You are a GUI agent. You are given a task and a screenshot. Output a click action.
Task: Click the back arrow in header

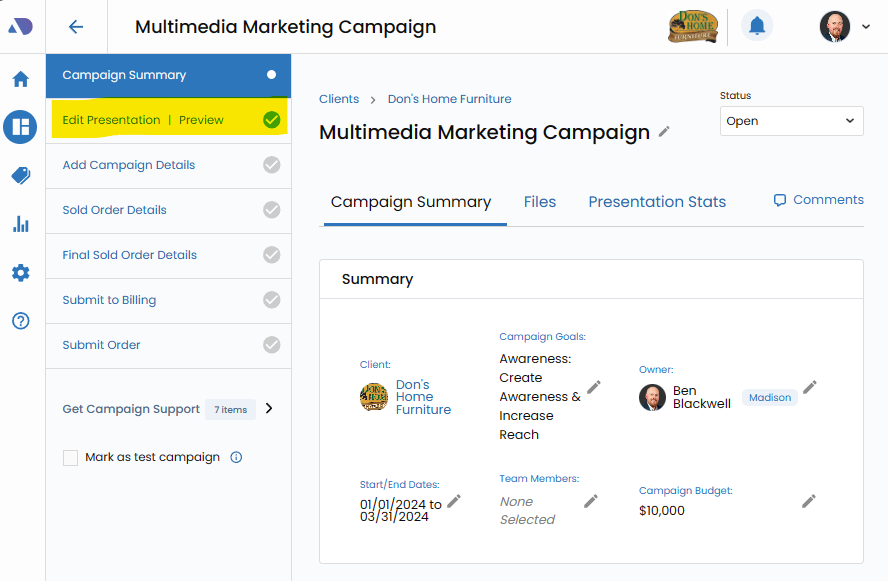pyautogui.click(x=76, y=27)
